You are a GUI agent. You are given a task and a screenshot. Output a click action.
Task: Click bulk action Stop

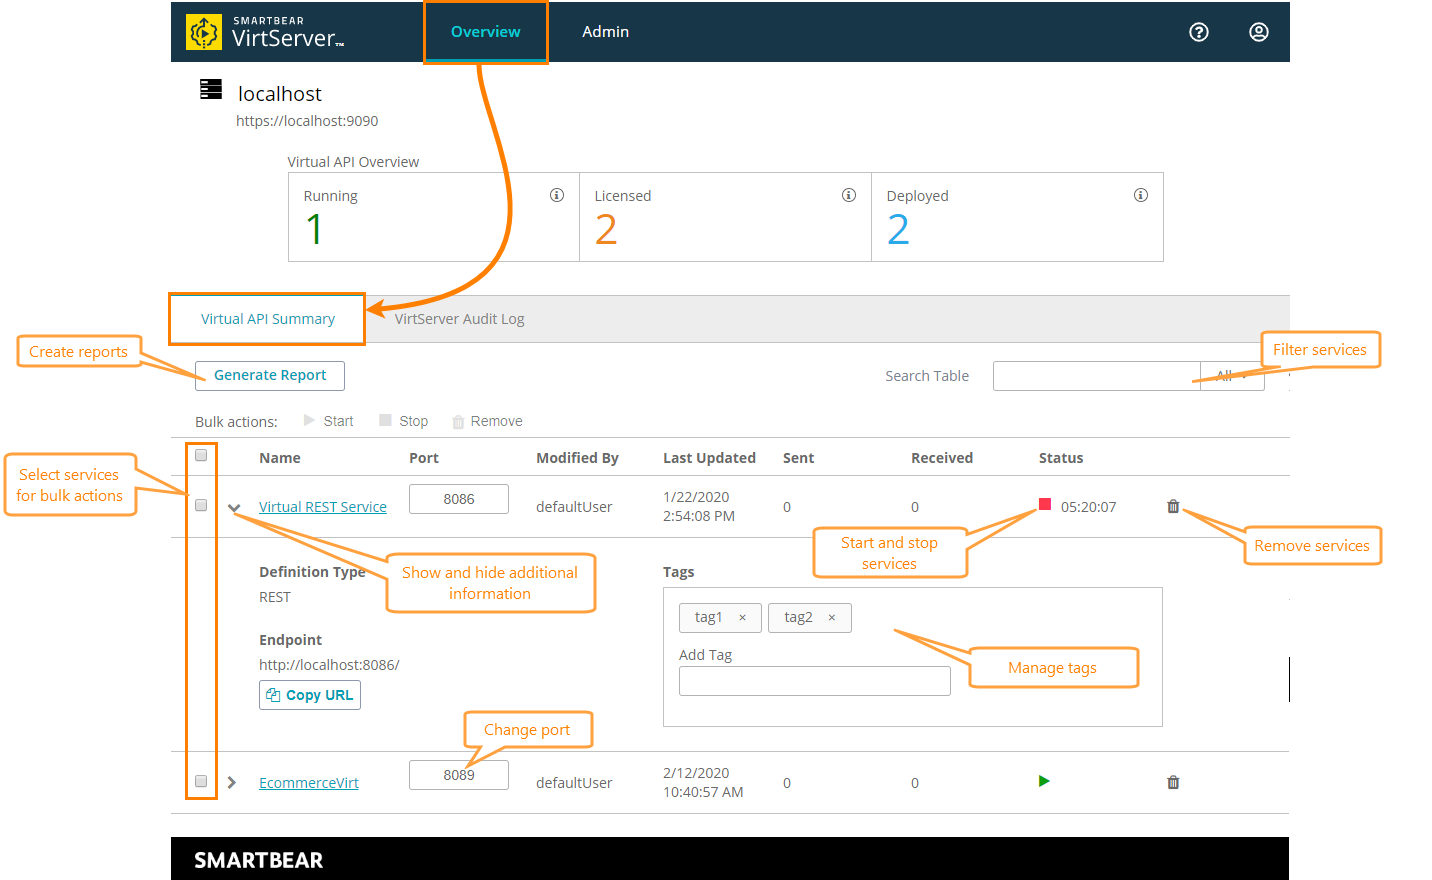(x=404, y=421)
